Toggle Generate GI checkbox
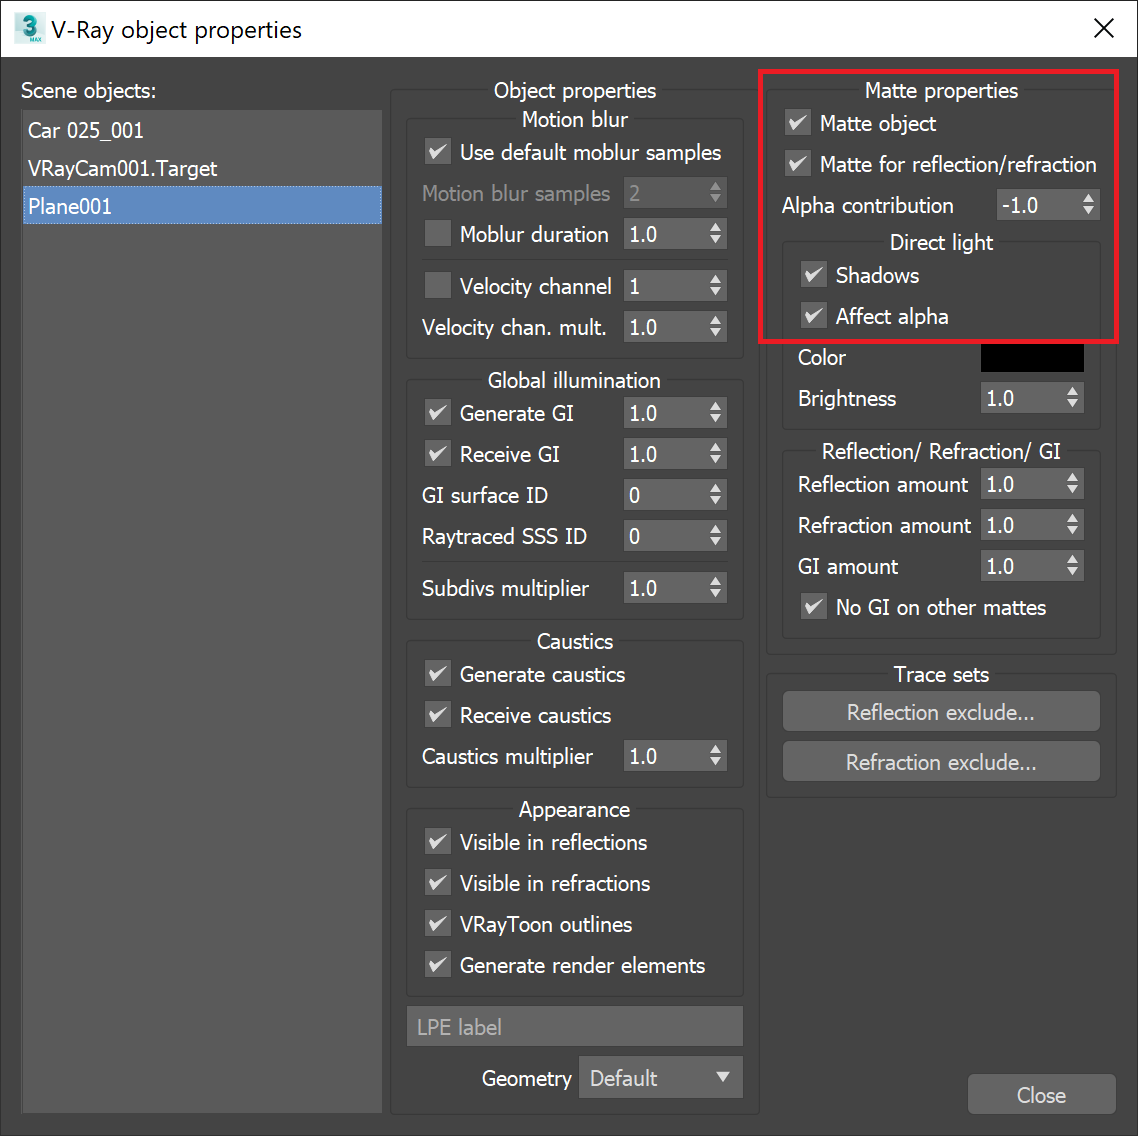Viewport: 1138px width, 1136px height. [x=437, y=412]
